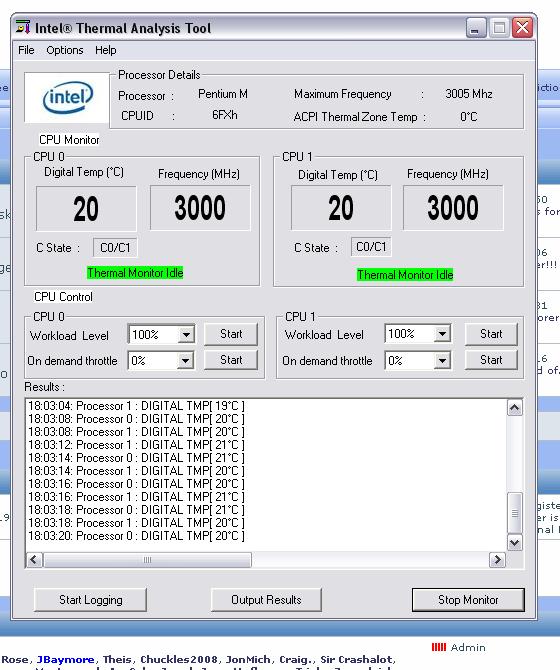The image size is (560, 670).
Task: Select log line 18:03:16 Processor 1
Action: pos(136,497)
